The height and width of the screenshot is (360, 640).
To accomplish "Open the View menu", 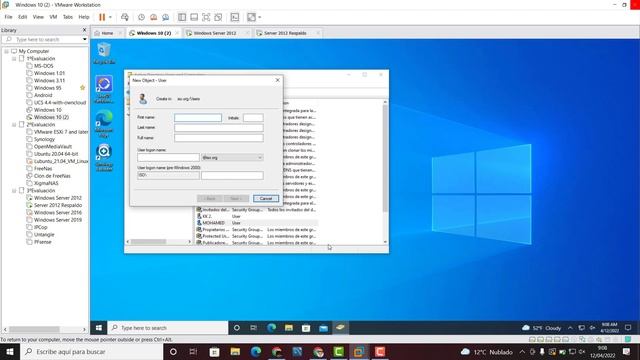I will (x=38, y=17).
